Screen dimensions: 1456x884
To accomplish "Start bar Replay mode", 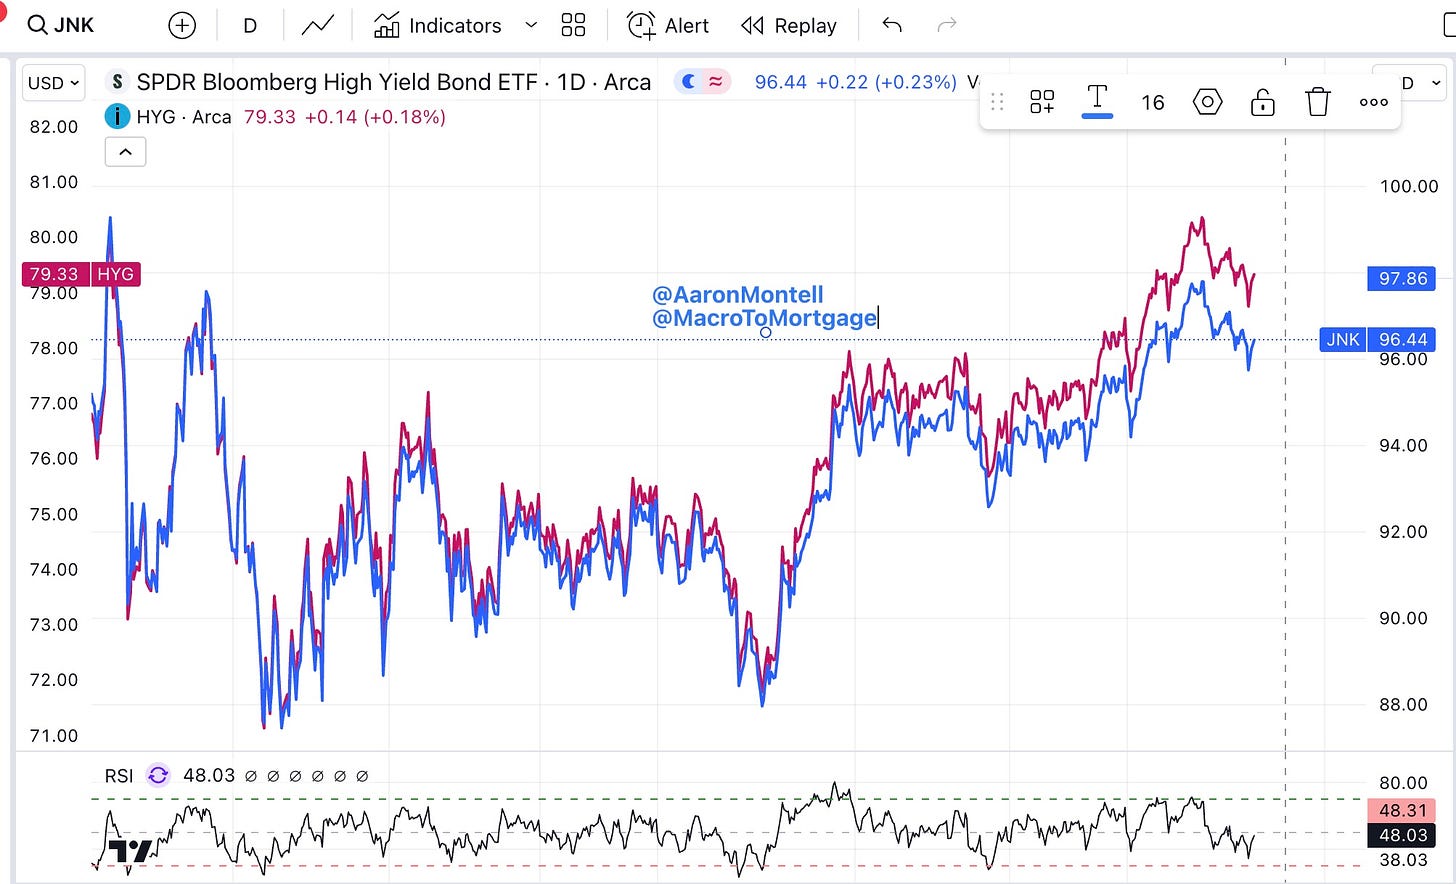I will point(789,25).
